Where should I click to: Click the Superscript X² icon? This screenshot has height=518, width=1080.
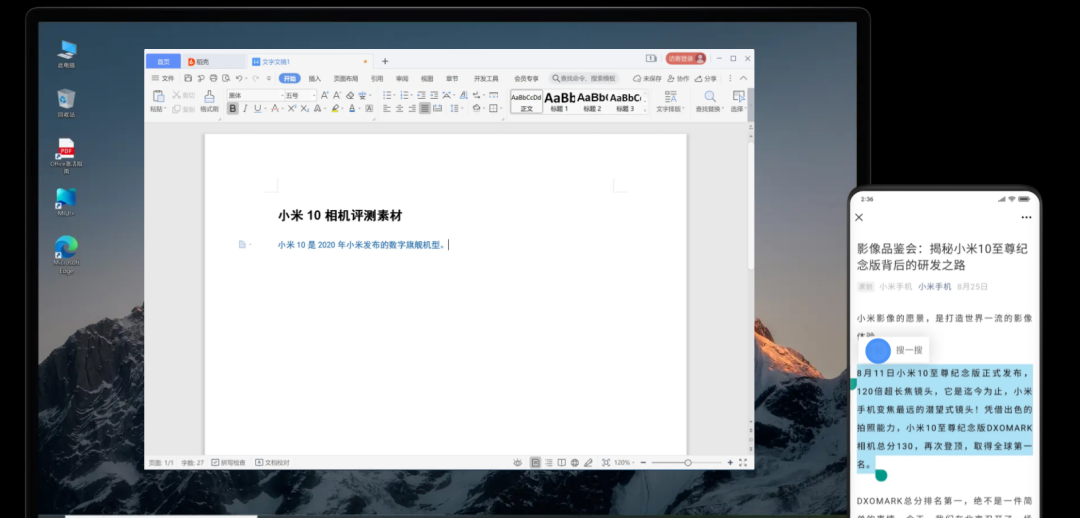291,108
